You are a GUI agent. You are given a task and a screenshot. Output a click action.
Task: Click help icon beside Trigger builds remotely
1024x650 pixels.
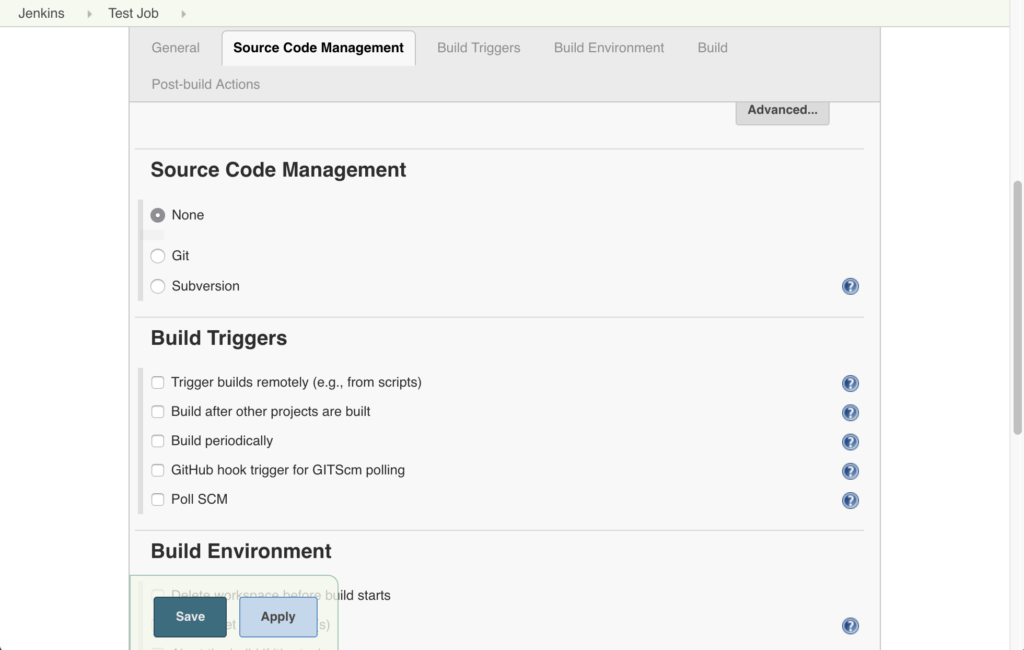coord(850,382)
